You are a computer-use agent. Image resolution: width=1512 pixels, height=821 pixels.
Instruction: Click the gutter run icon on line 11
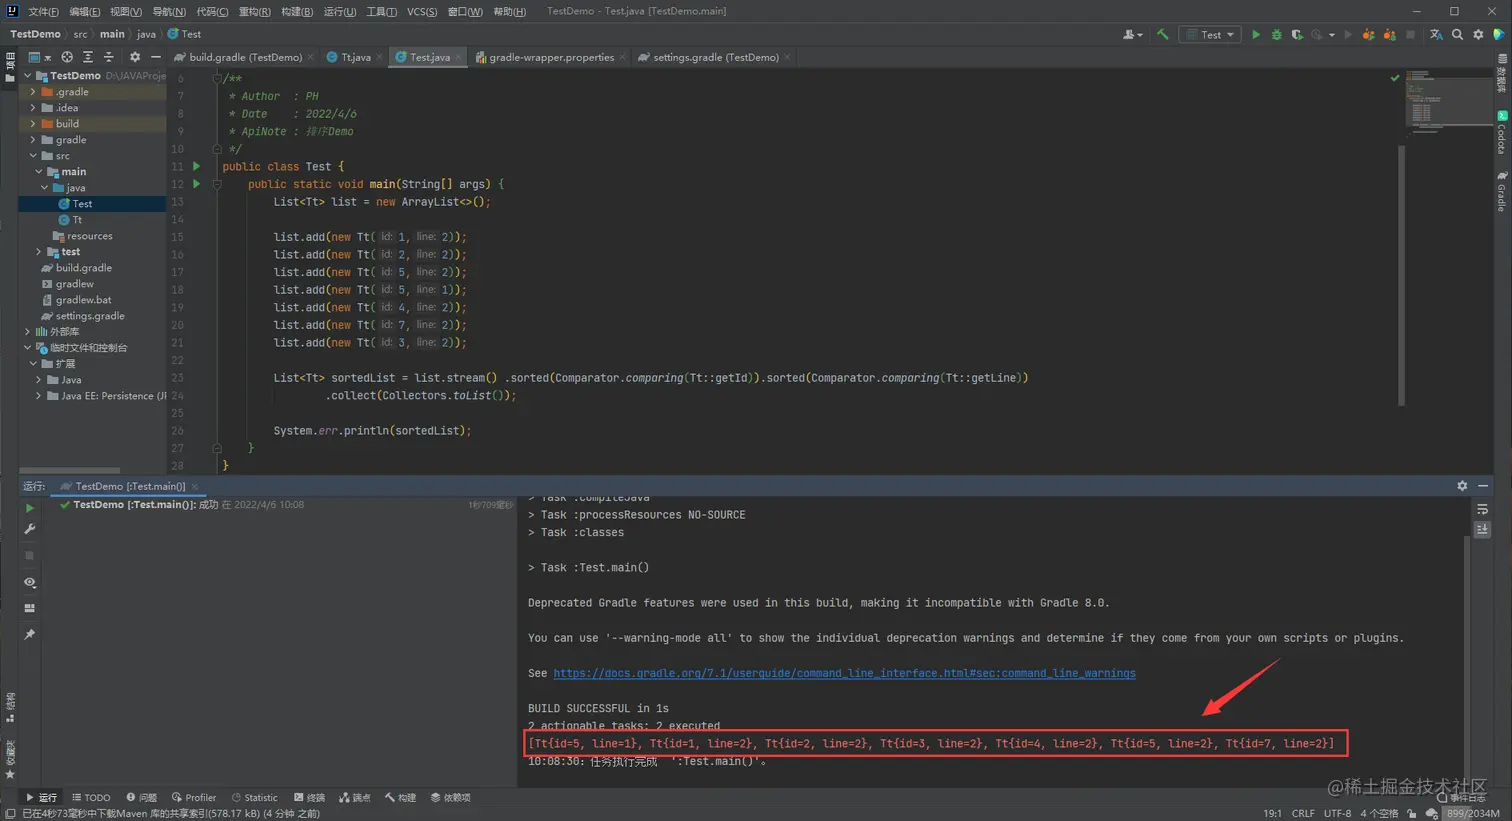(196, 166)
